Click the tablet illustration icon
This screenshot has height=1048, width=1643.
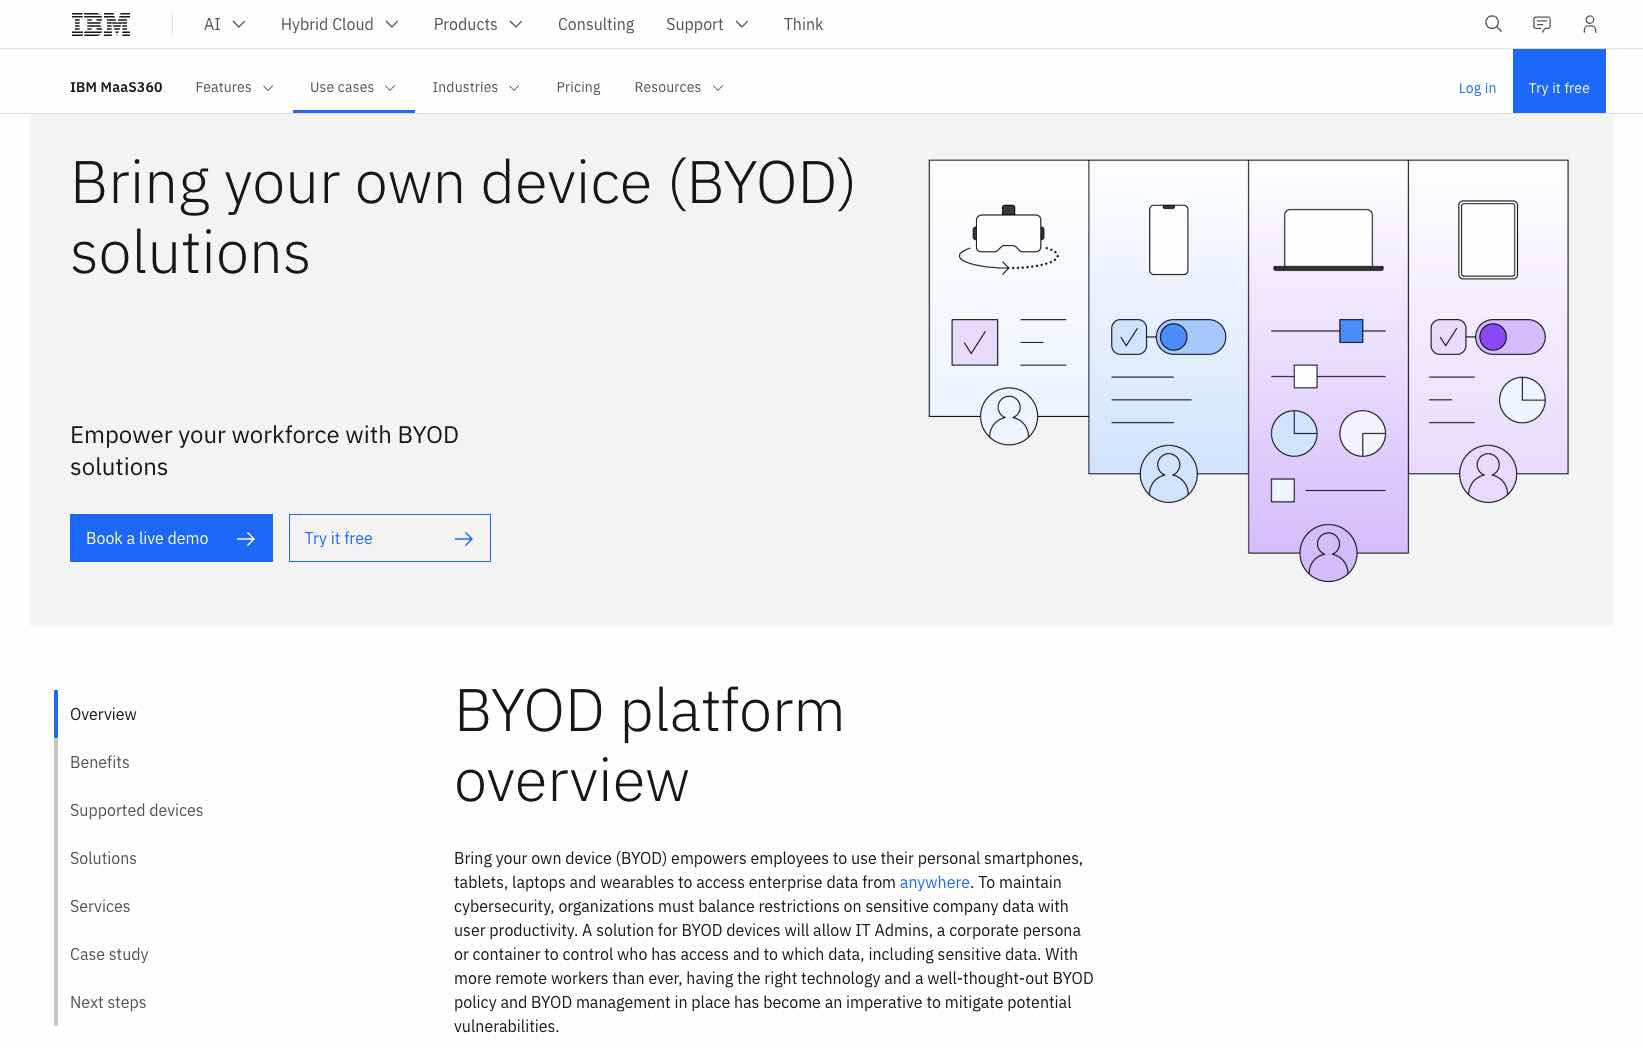(x=1488, y=240)
